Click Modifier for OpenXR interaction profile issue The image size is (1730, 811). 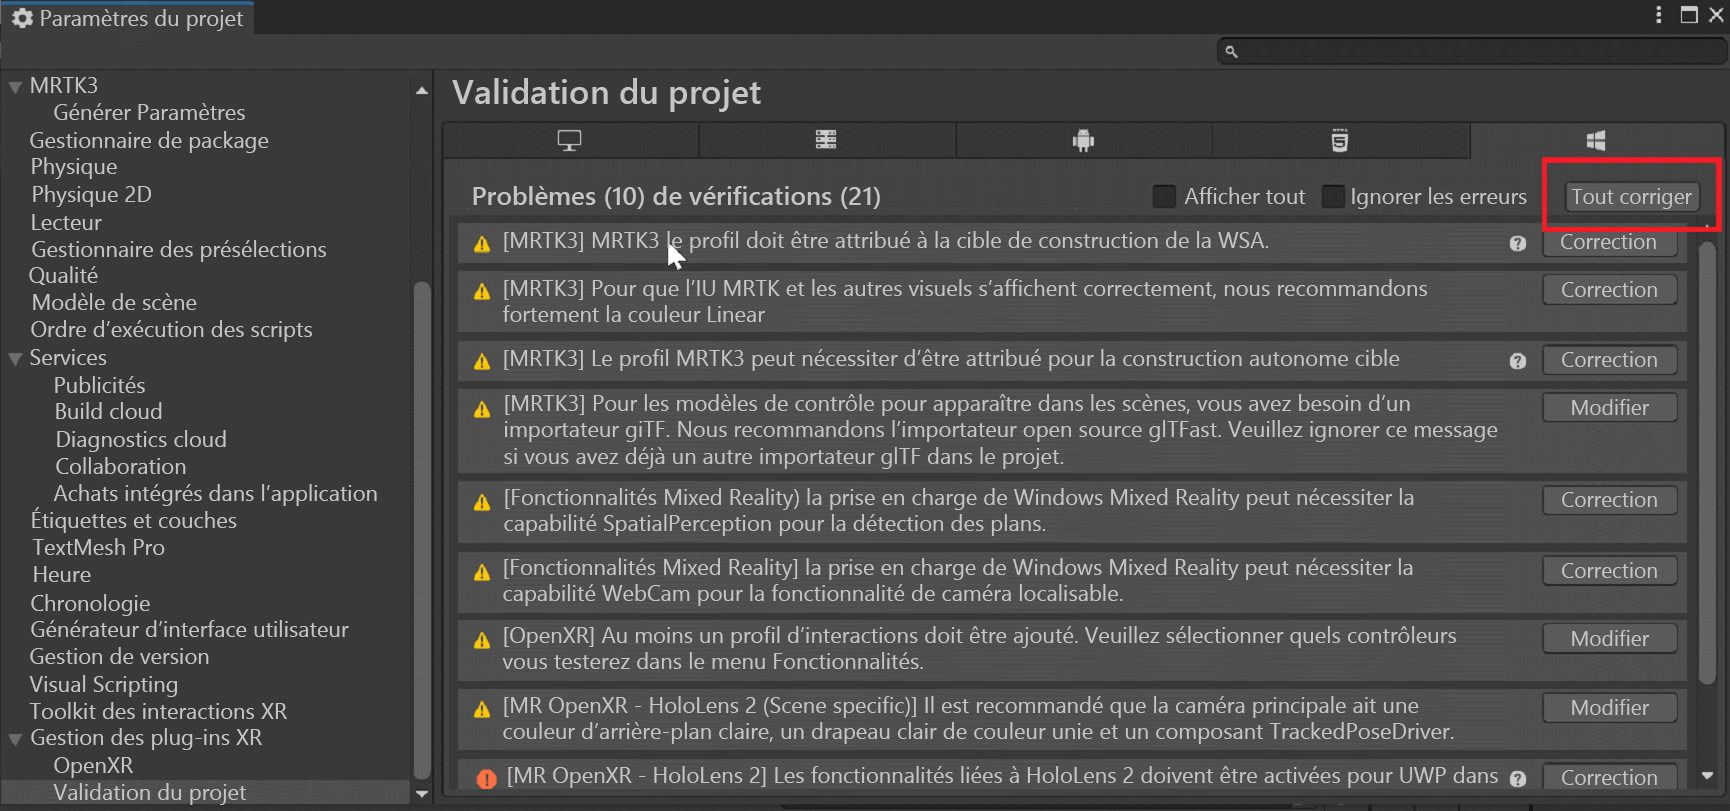point(1609,639)
